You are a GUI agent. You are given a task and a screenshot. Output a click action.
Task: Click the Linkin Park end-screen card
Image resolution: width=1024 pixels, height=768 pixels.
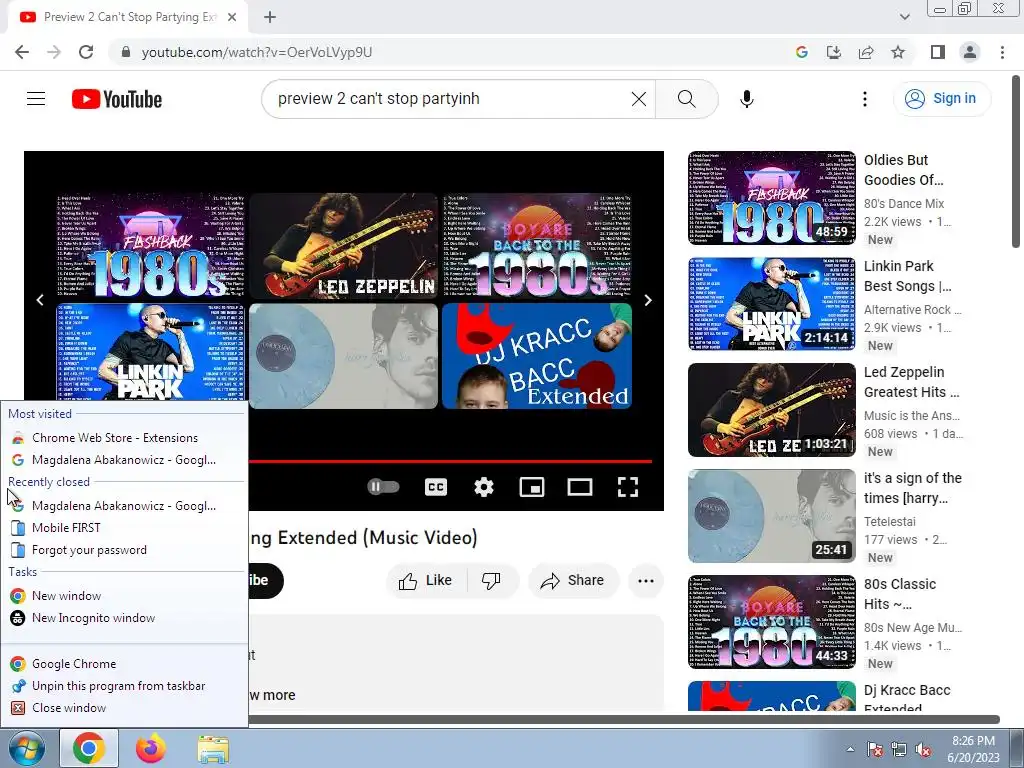point(150,352)
